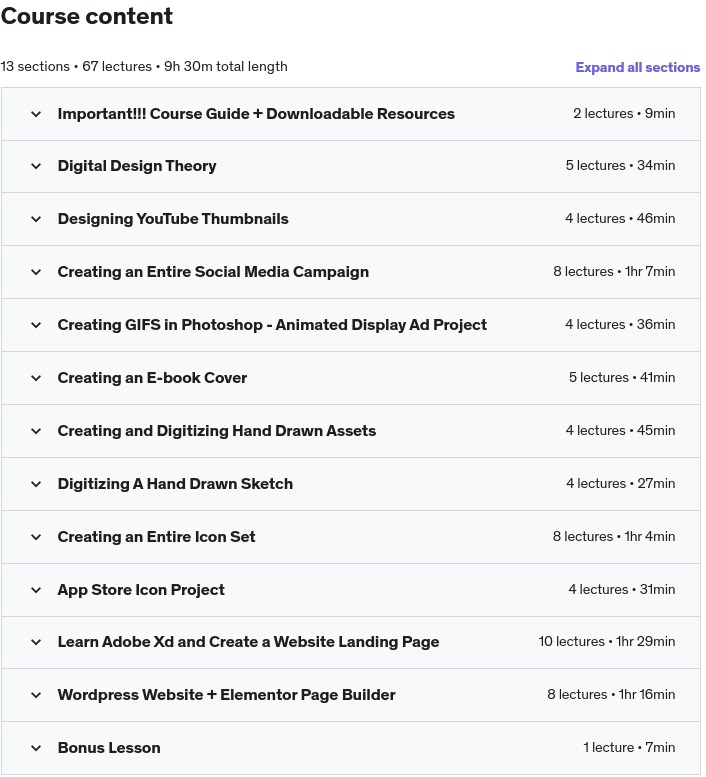Click the Course content heading

pos(87,17)
